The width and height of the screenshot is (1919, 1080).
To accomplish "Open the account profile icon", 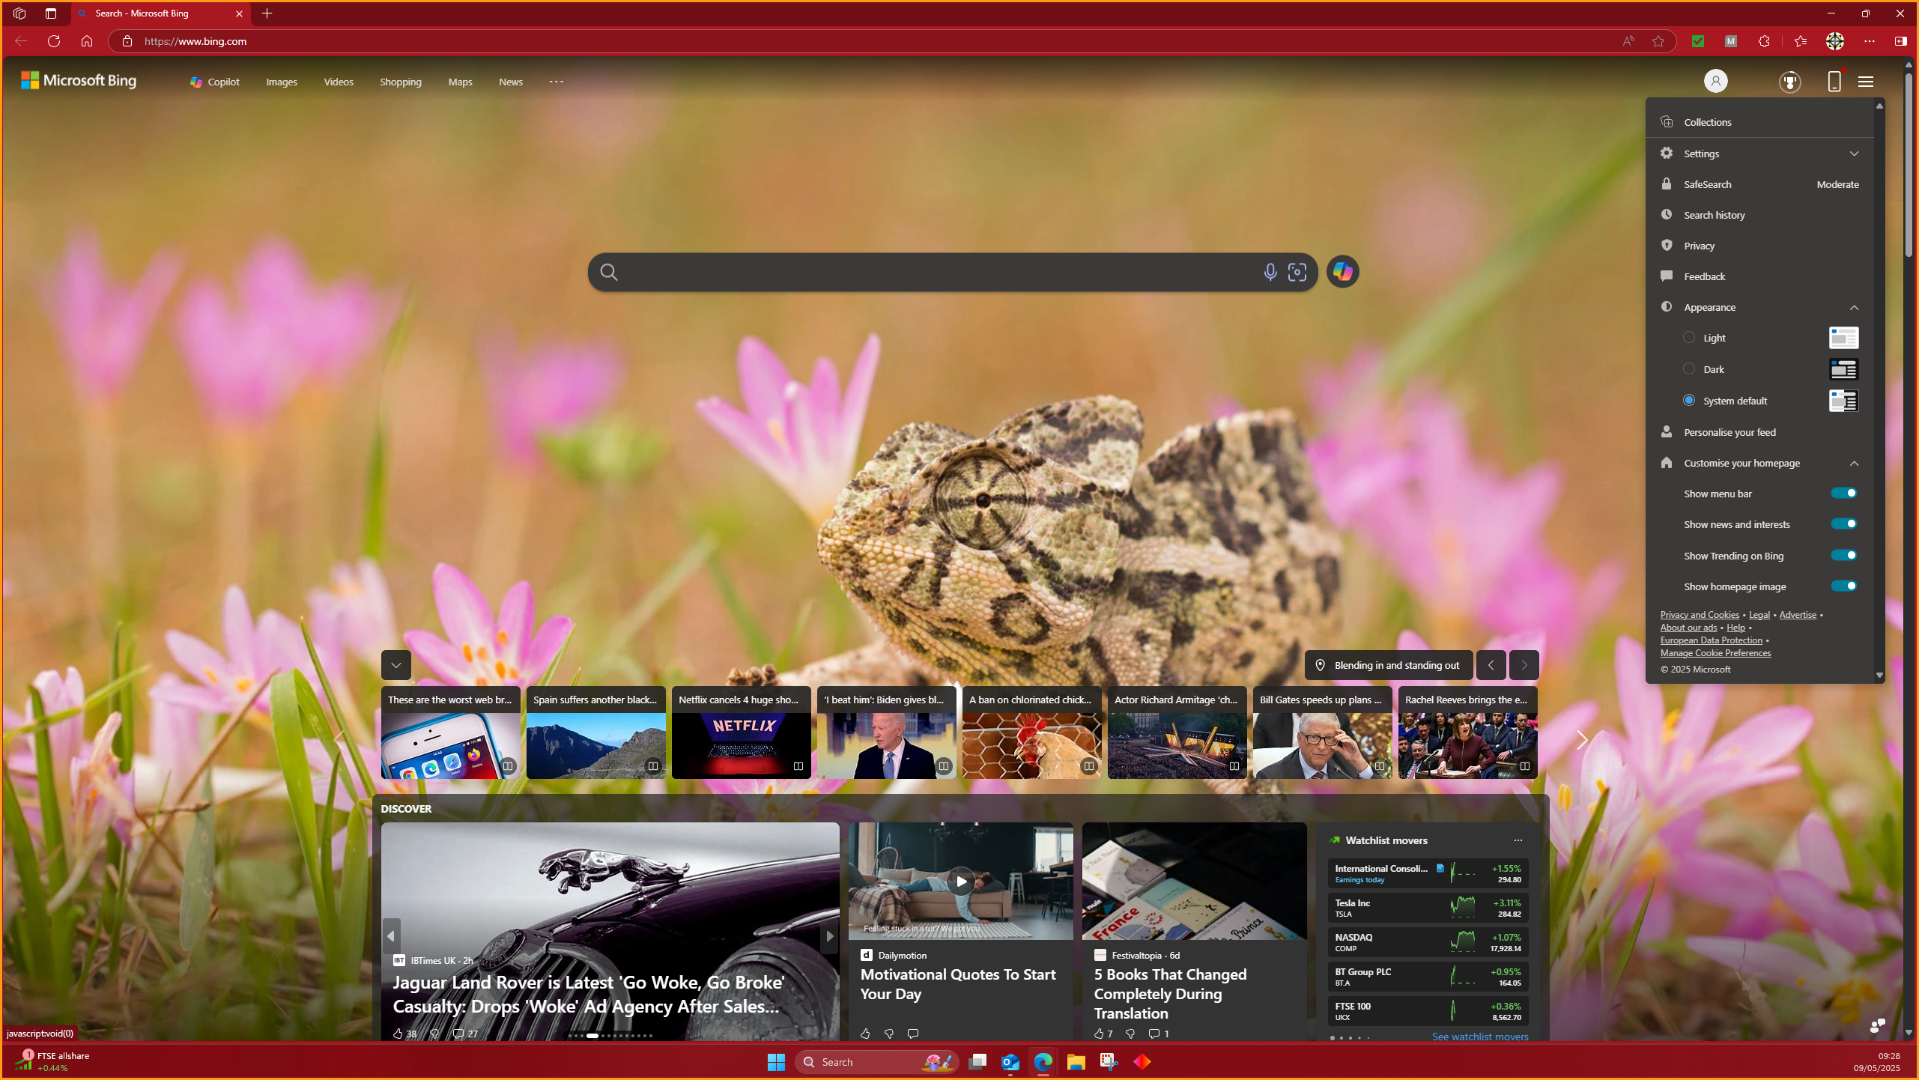I will click(x=1716, y=81).
